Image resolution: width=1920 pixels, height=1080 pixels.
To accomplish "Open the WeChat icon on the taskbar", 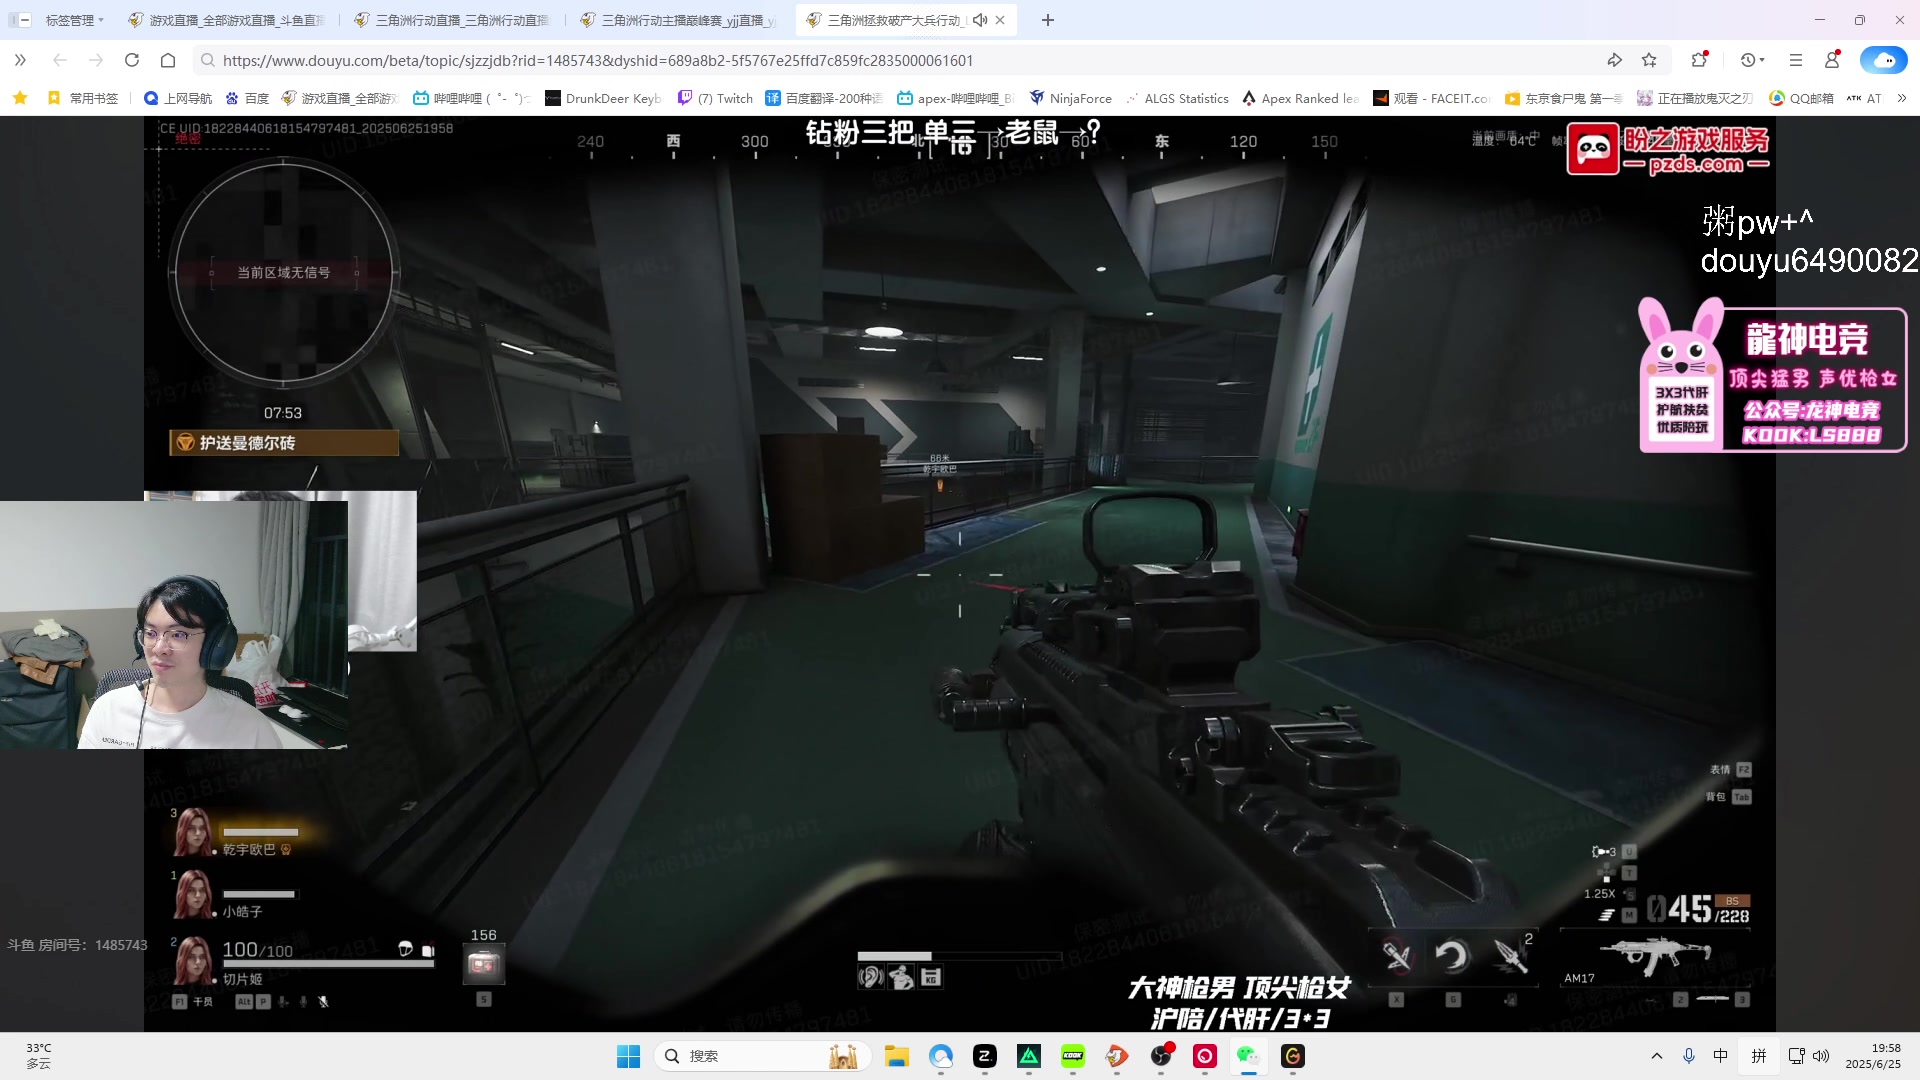I will pos(1248,1056).
